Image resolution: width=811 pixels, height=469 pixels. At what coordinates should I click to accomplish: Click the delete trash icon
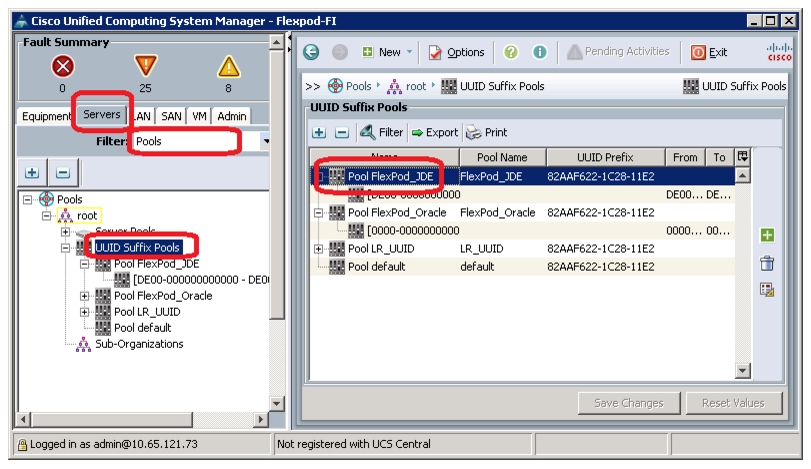(x=767, y=263)
